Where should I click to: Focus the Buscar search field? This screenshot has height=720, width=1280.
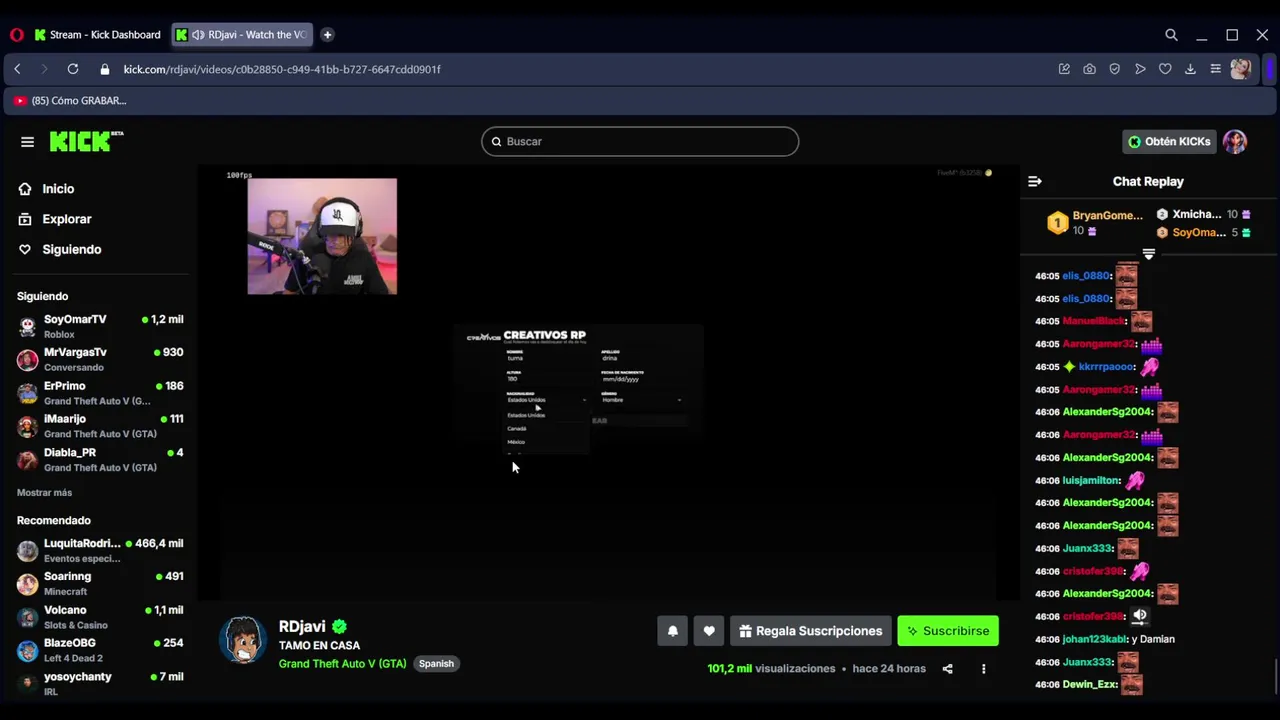coord(640,142)
